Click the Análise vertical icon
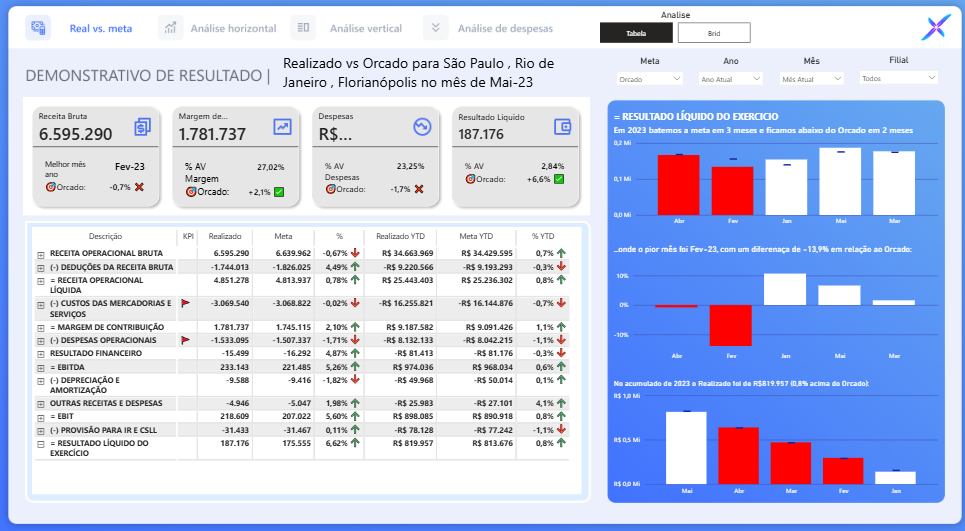 303,28
